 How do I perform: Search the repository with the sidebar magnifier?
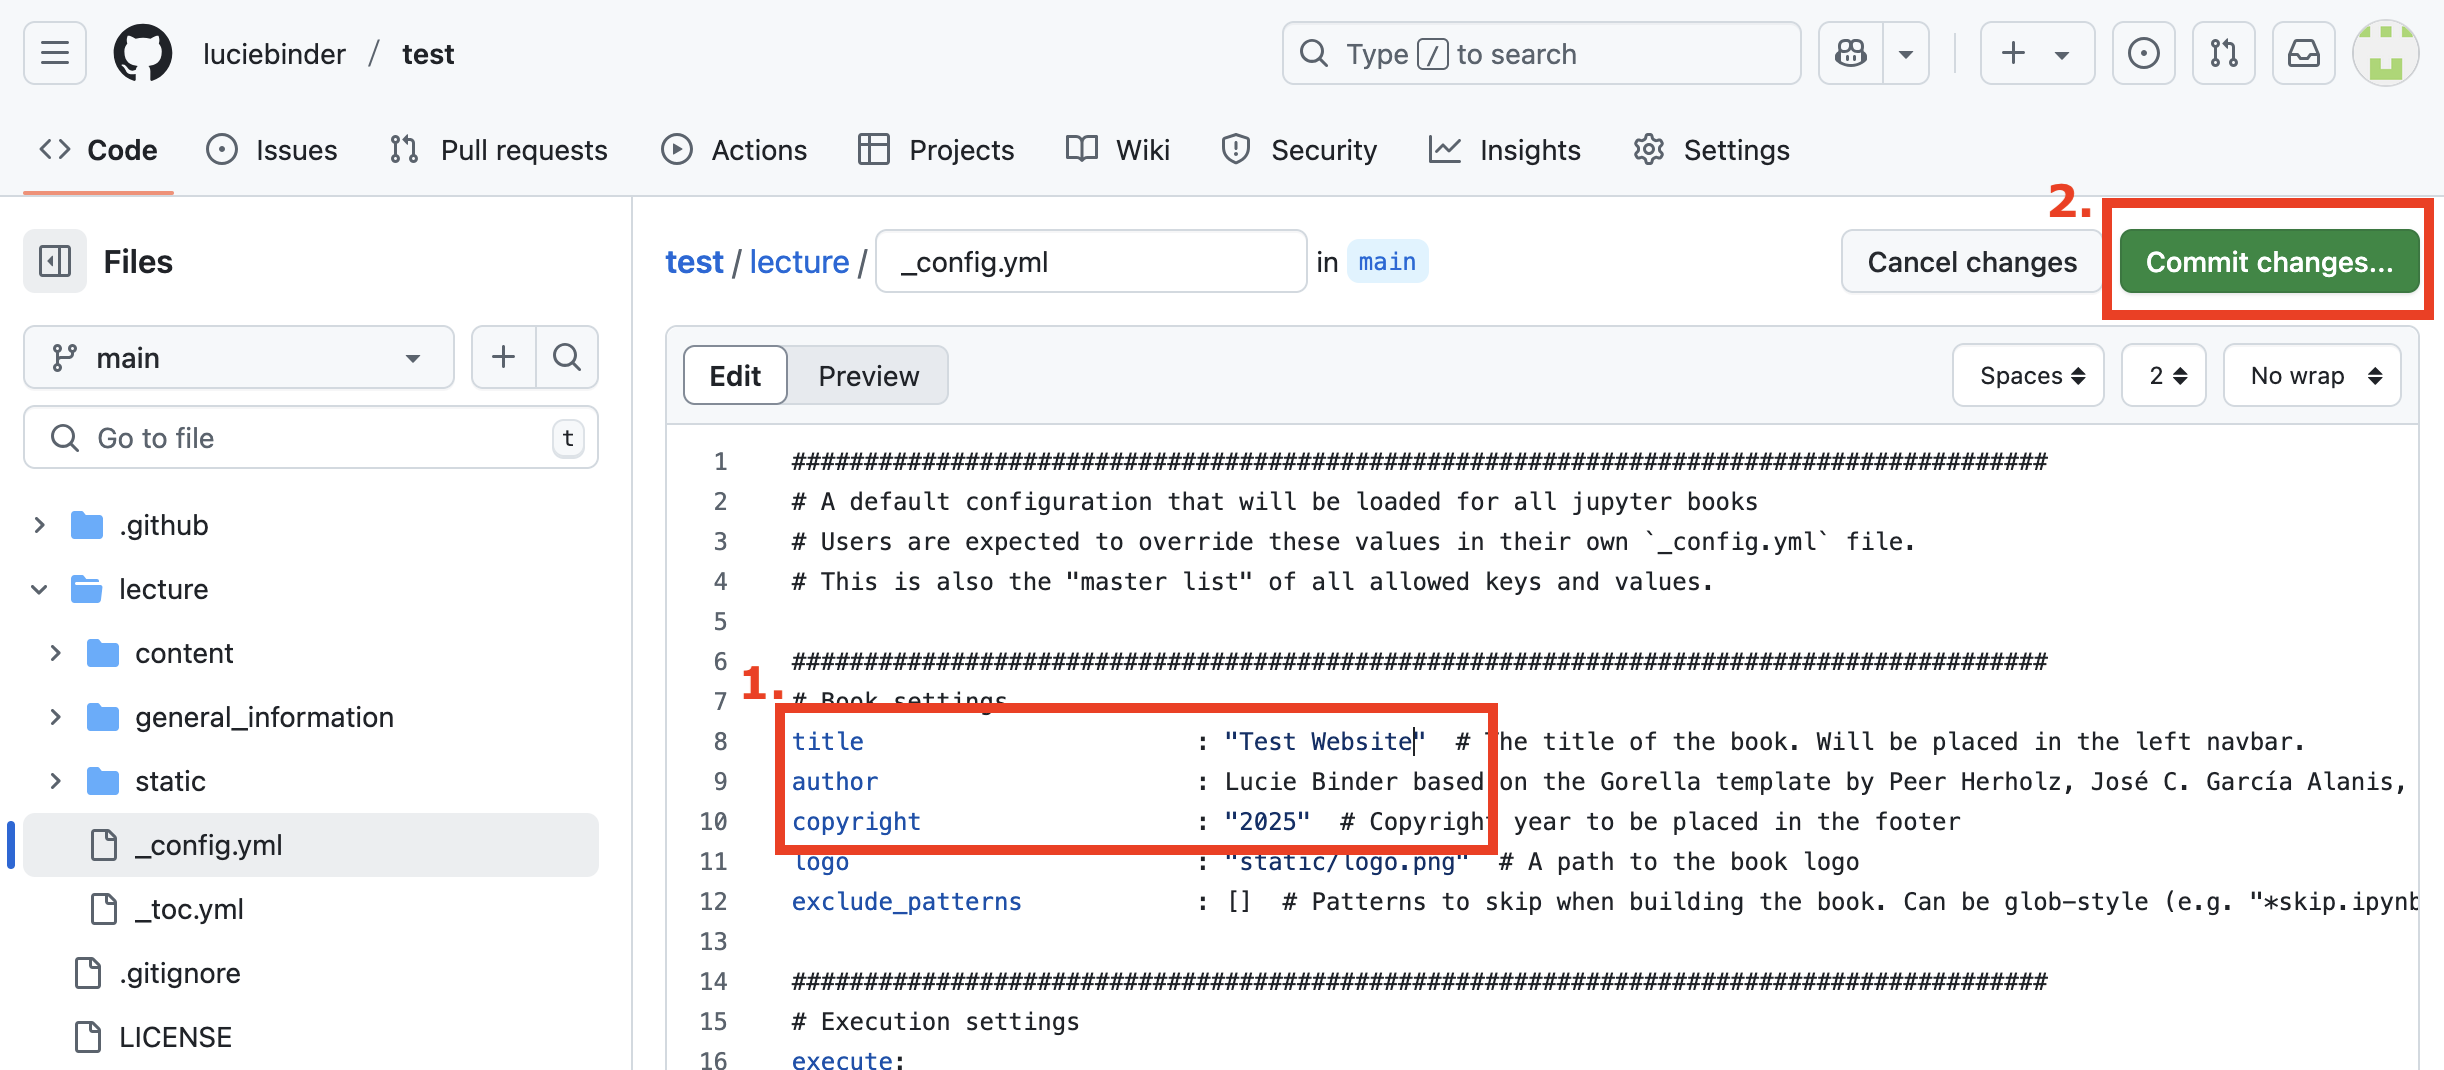click(x=567, y=357)
